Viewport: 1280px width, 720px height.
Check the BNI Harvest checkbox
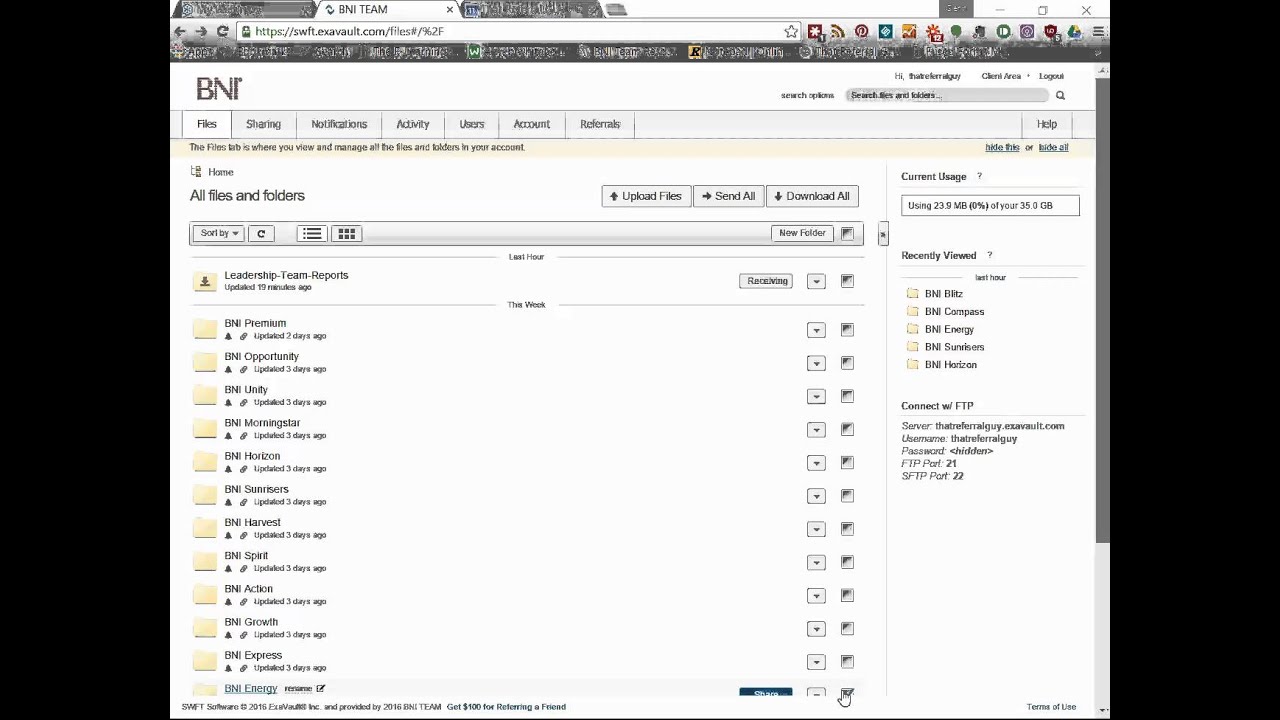[847, 528]
